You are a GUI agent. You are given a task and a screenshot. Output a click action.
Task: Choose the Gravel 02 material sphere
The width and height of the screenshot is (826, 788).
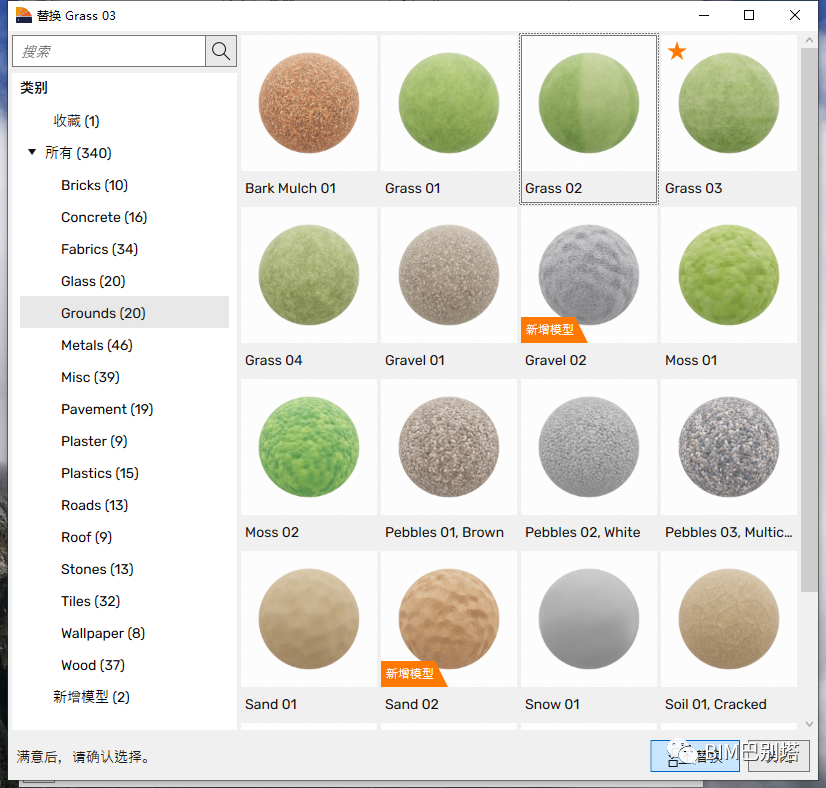tap(589, 275)
